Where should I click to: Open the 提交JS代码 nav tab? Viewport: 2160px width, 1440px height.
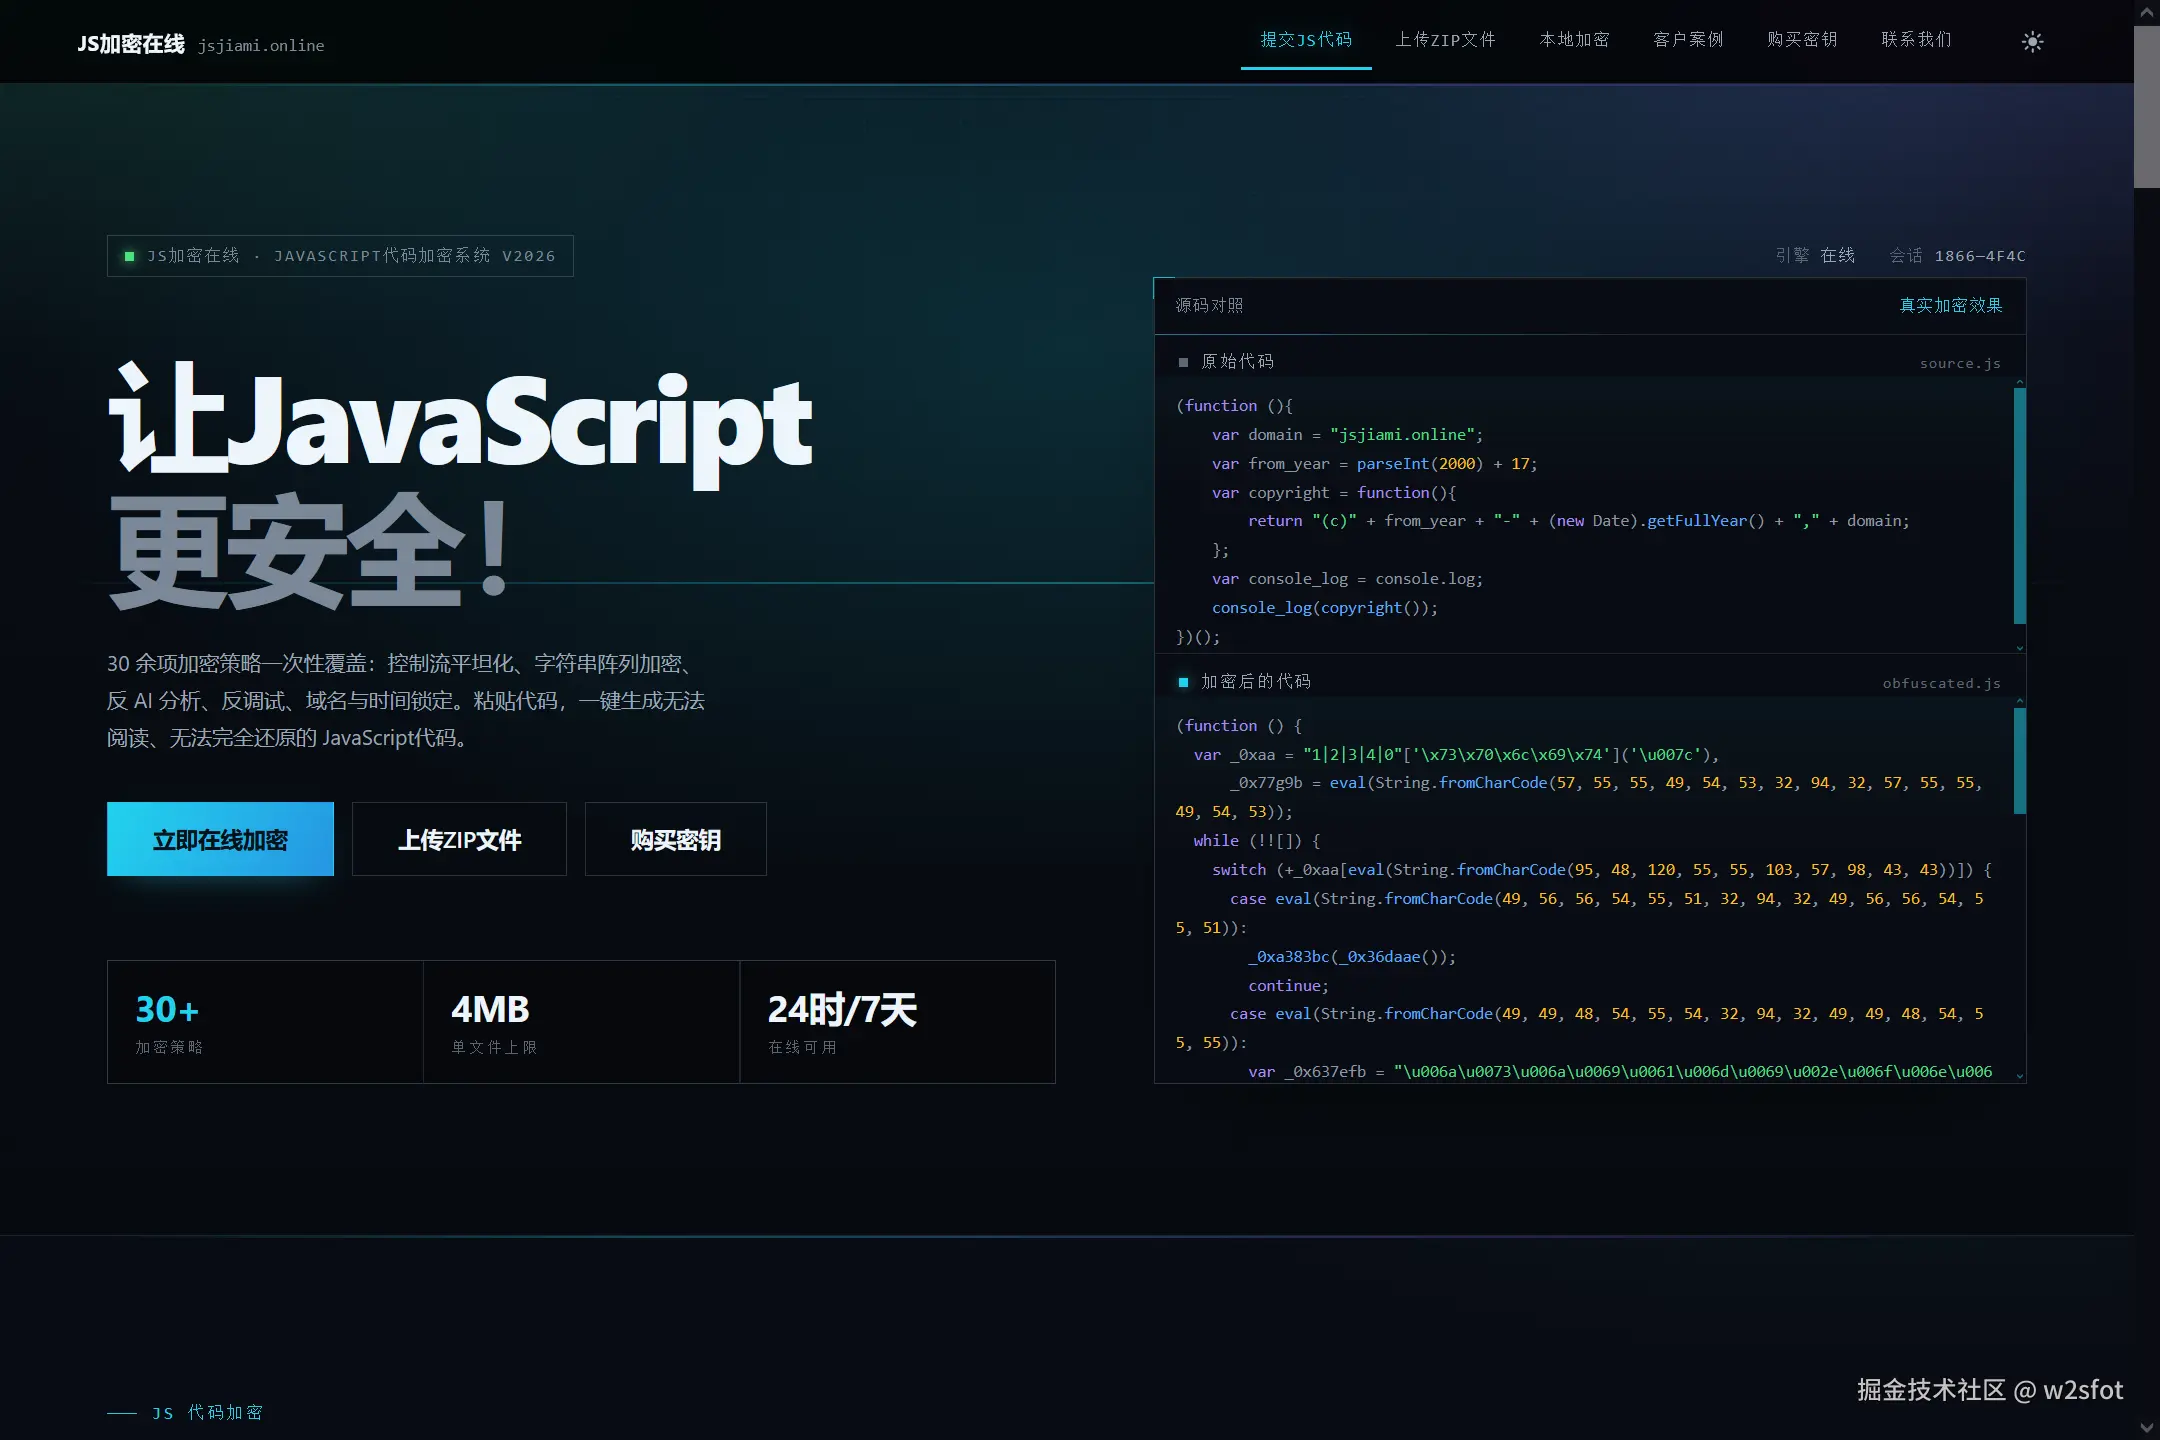point(1306,40)
